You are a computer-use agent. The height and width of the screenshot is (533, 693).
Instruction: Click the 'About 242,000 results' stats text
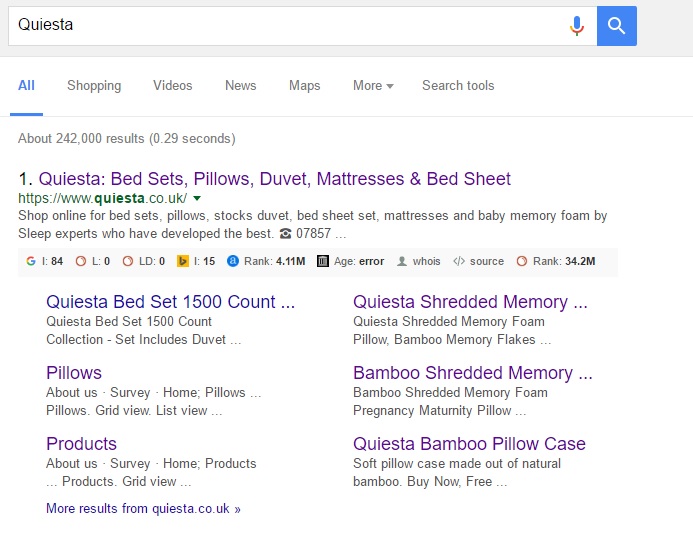[x=126, y=138]
